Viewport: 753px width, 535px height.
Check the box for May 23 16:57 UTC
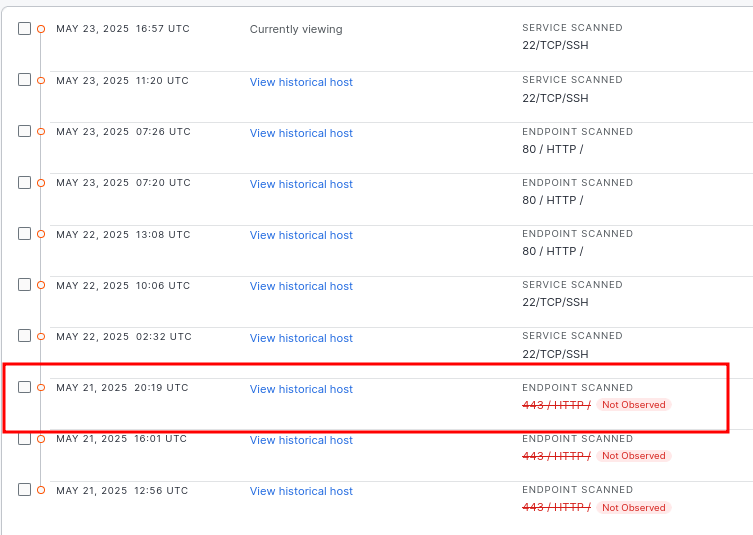point(25,29)
